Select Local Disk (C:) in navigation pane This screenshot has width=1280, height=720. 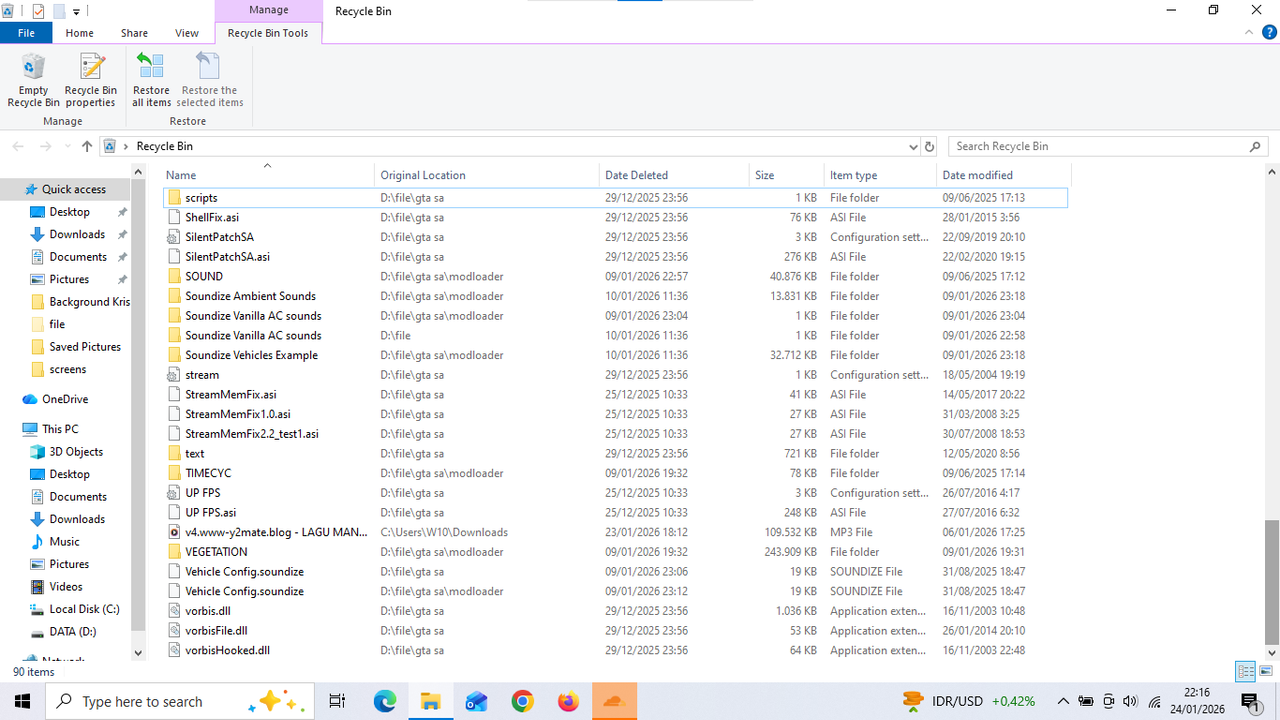point(84,609)
